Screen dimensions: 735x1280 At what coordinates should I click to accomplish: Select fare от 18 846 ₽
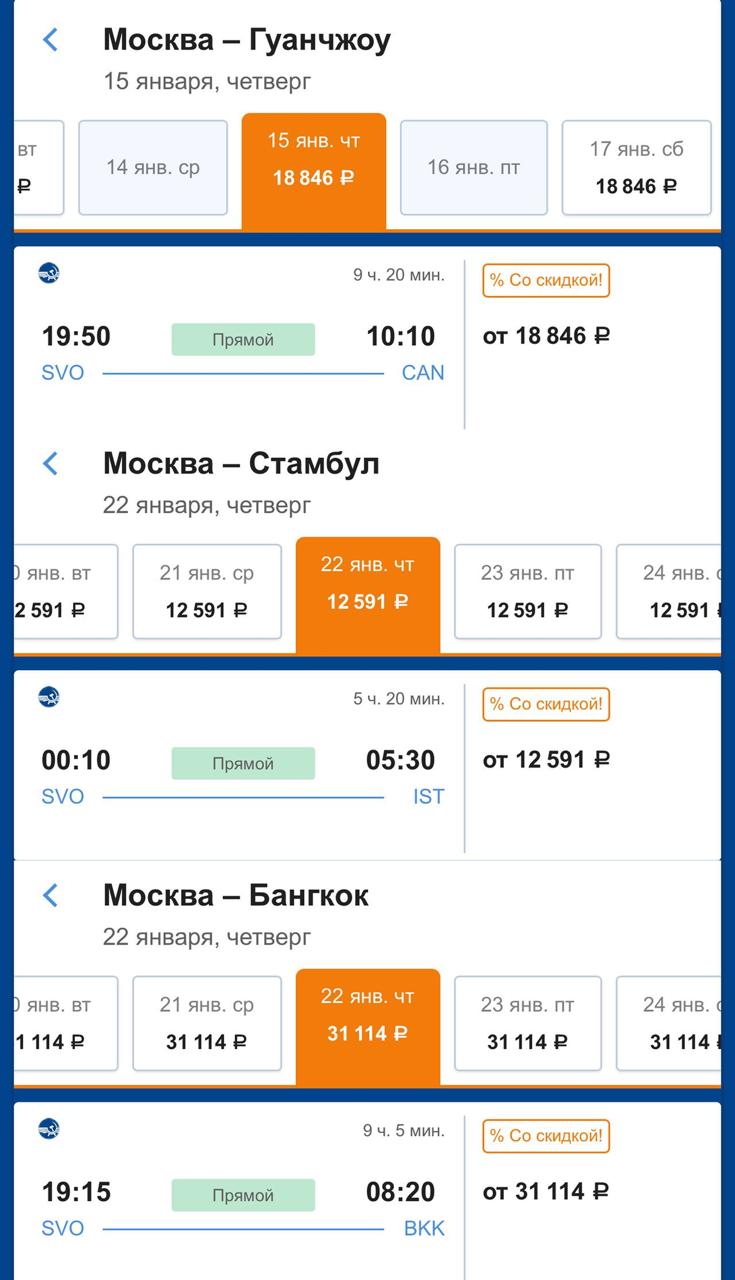pos(546,336)
